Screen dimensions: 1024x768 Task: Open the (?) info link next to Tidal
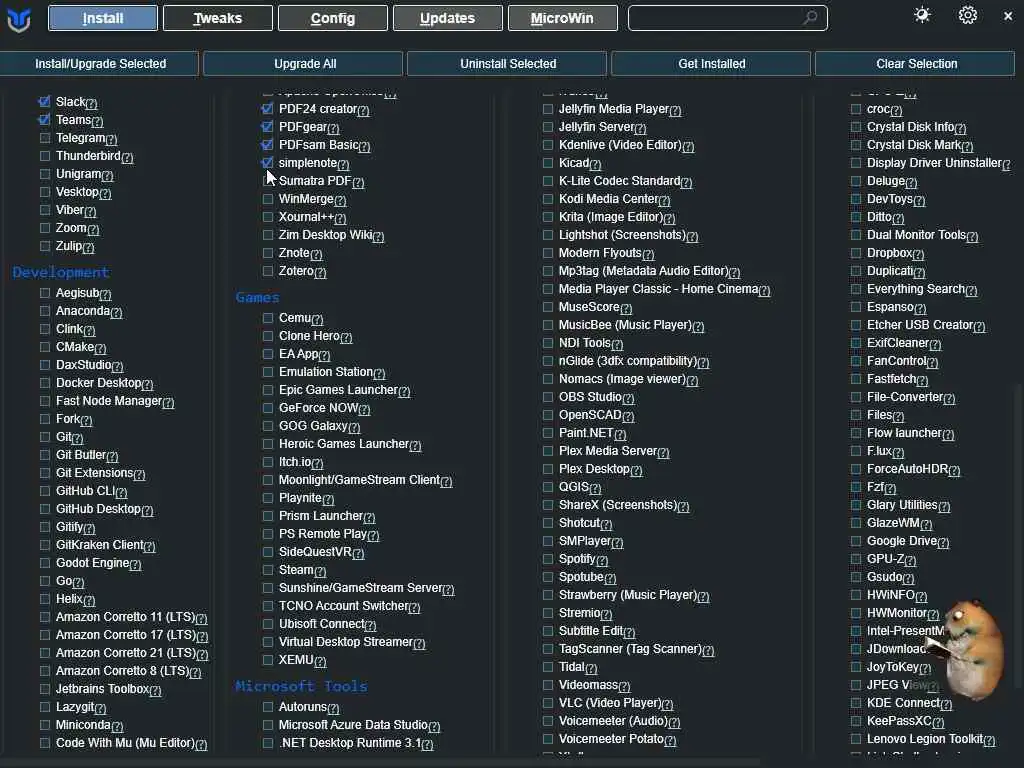pyautogui.click(x=591, y=669)
